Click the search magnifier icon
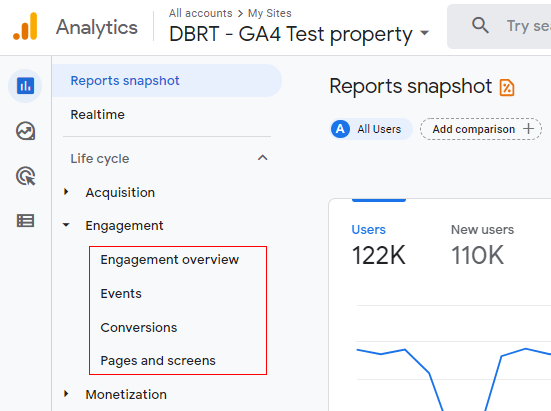Viewport: 551px width, 411px height. point(480,26)
